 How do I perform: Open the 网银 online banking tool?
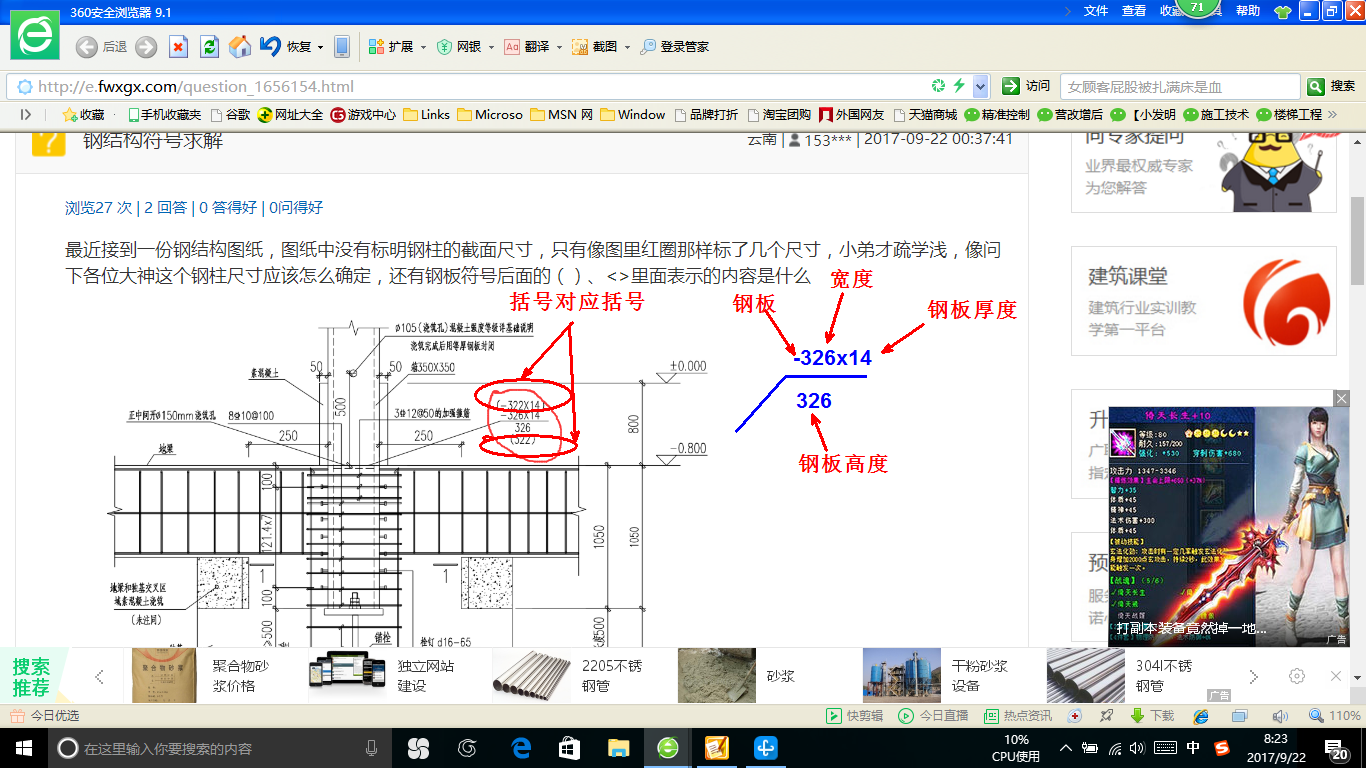(x=460, y=47)
